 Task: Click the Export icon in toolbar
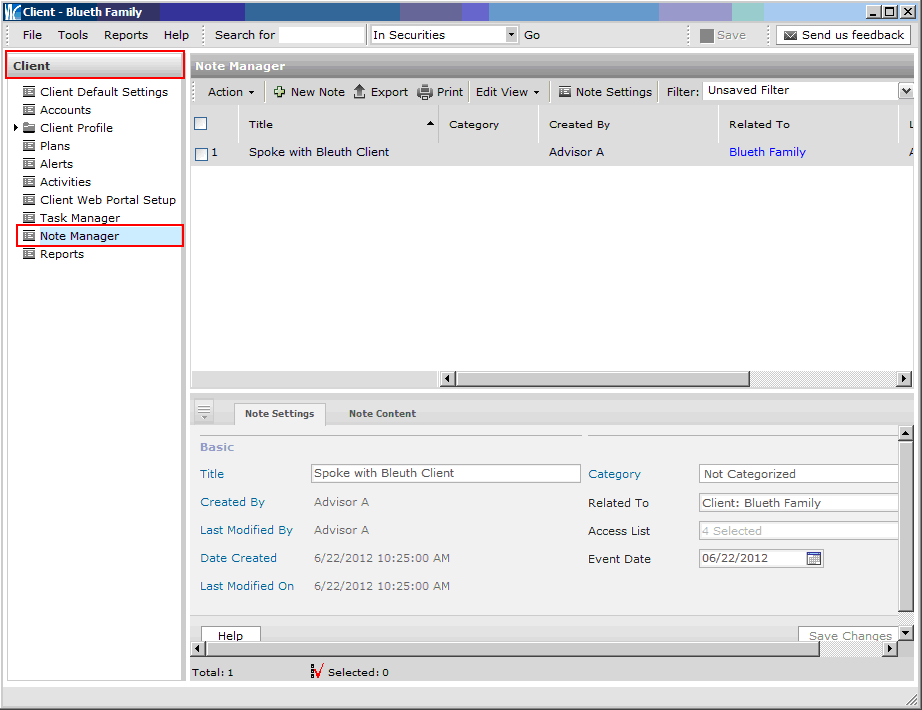pyautogui.click(x=360, y=92)
